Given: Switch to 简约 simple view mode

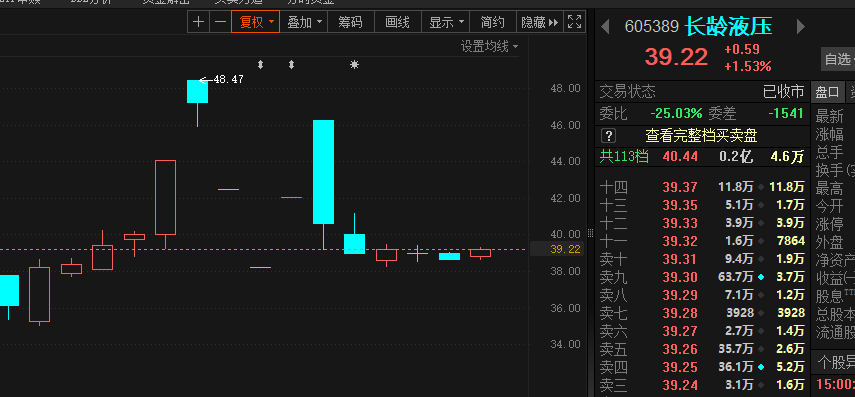Looking at the screenshot, I should click(x=492, y=22).
